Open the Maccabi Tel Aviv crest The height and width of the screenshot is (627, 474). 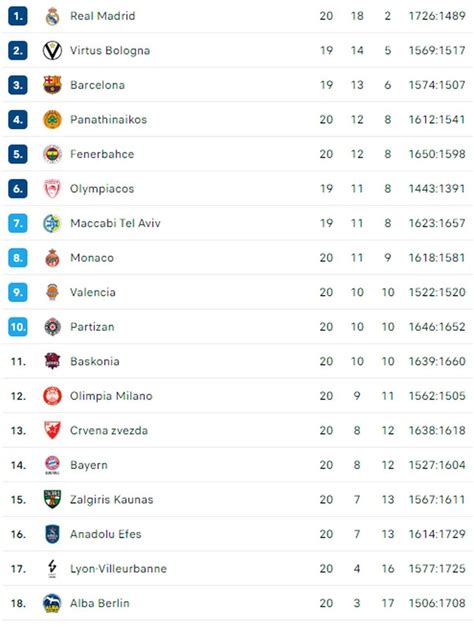click(52, 224)
